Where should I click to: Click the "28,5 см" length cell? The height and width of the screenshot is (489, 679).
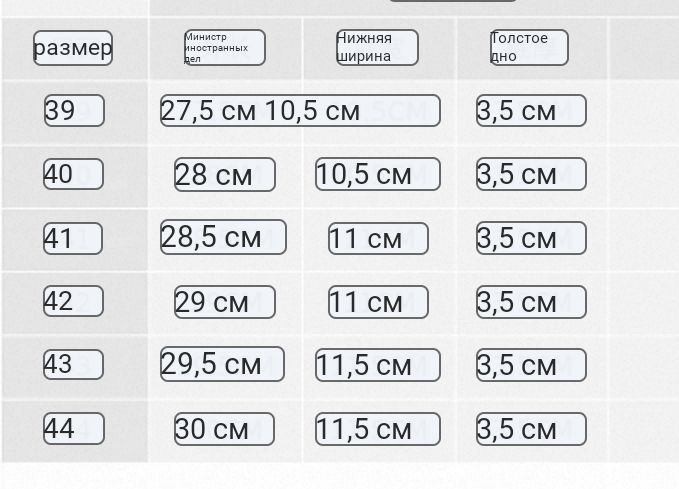pos(223,237)
